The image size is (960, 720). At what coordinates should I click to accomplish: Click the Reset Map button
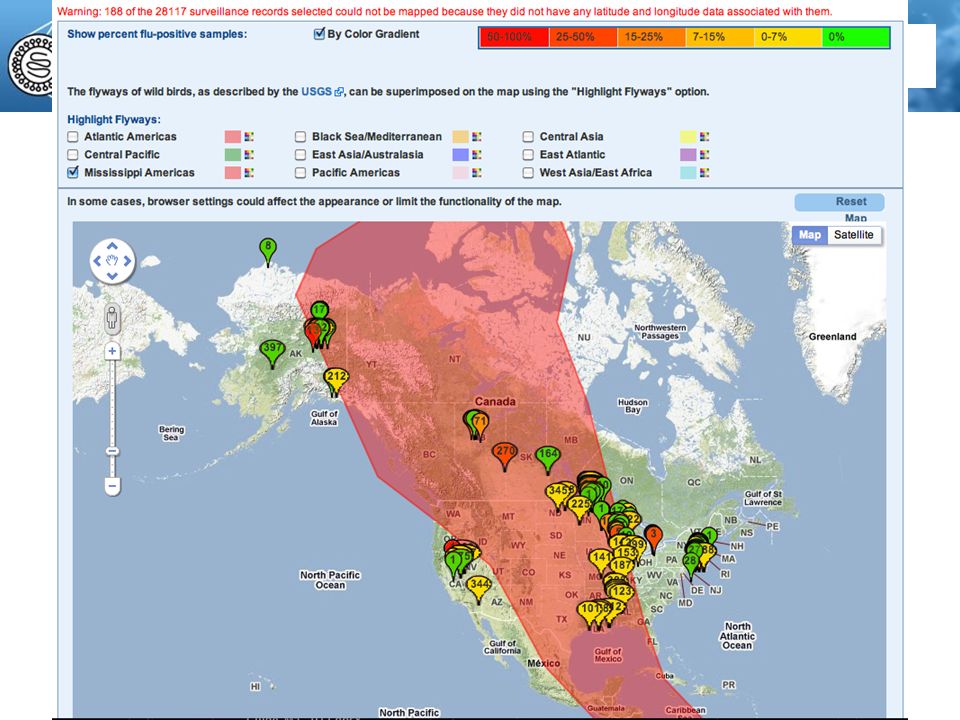pyautogui.click(x=839, y=201)
